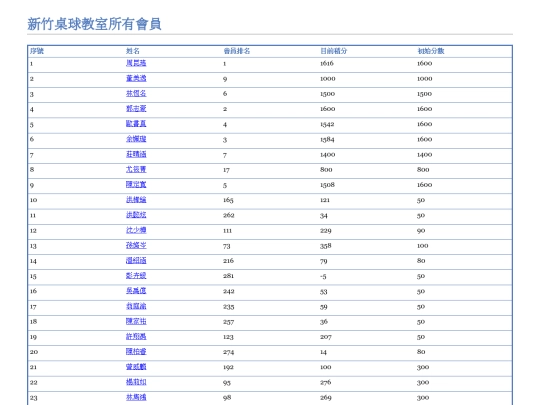Viewport: 540px width, 405px height.
Task: Open the member name link in row 8
Action: click(x=136, y=169)
